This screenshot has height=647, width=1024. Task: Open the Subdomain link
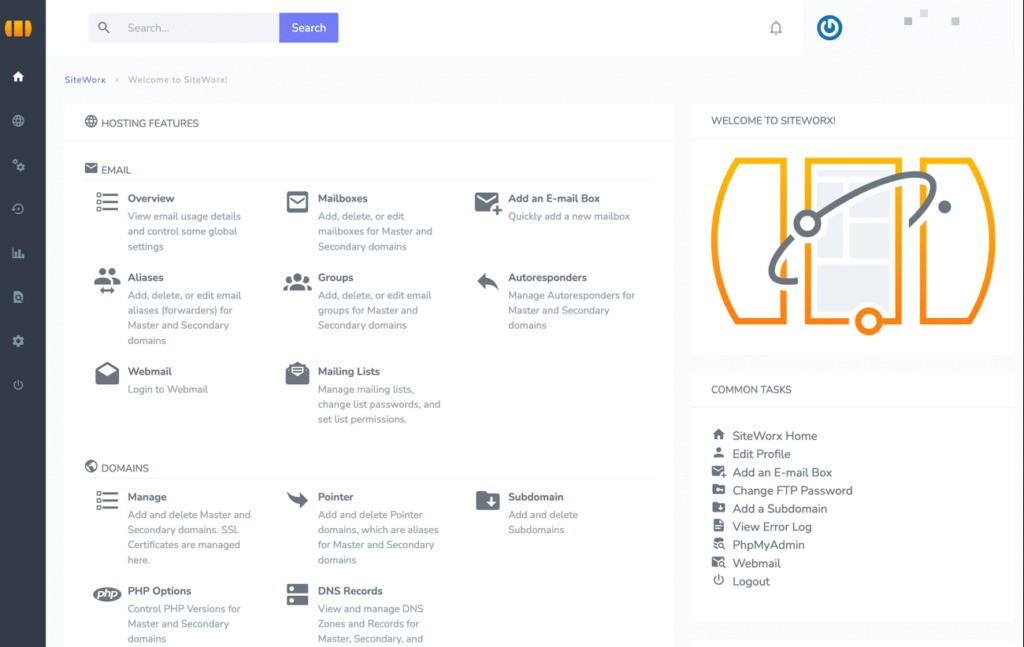click(x=536, y=497)
